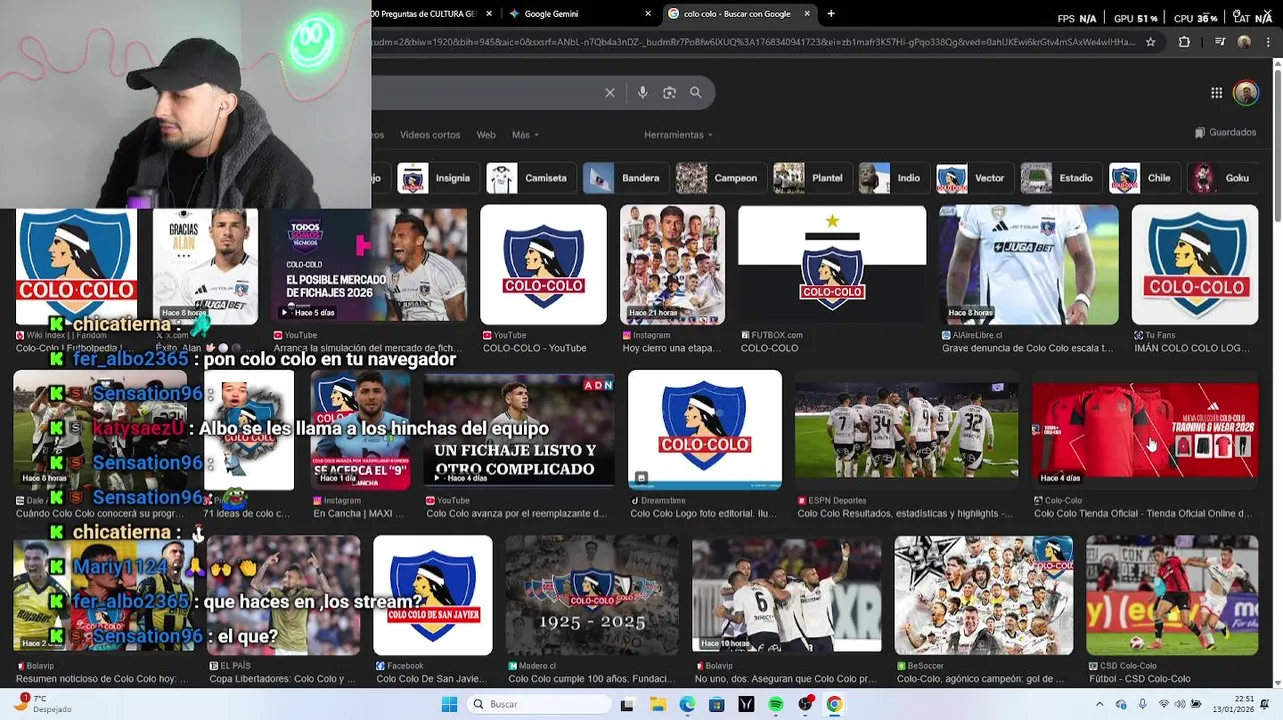Open the Colo-Colo Tienda Oficial red training wear image
The width and height of the screenshot is (1283, 720).
coord(1145,430)
